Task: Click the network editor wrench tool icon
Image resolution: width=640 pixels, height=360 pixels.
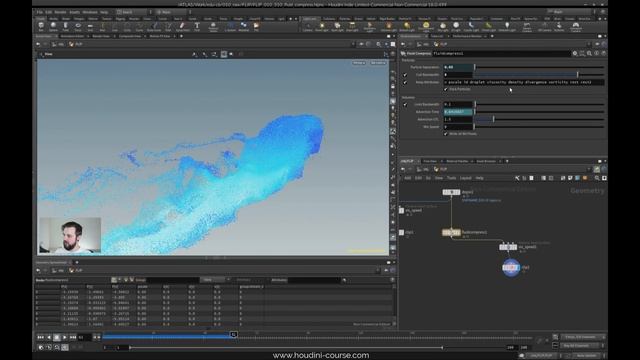Action: (x=517, y=178)
